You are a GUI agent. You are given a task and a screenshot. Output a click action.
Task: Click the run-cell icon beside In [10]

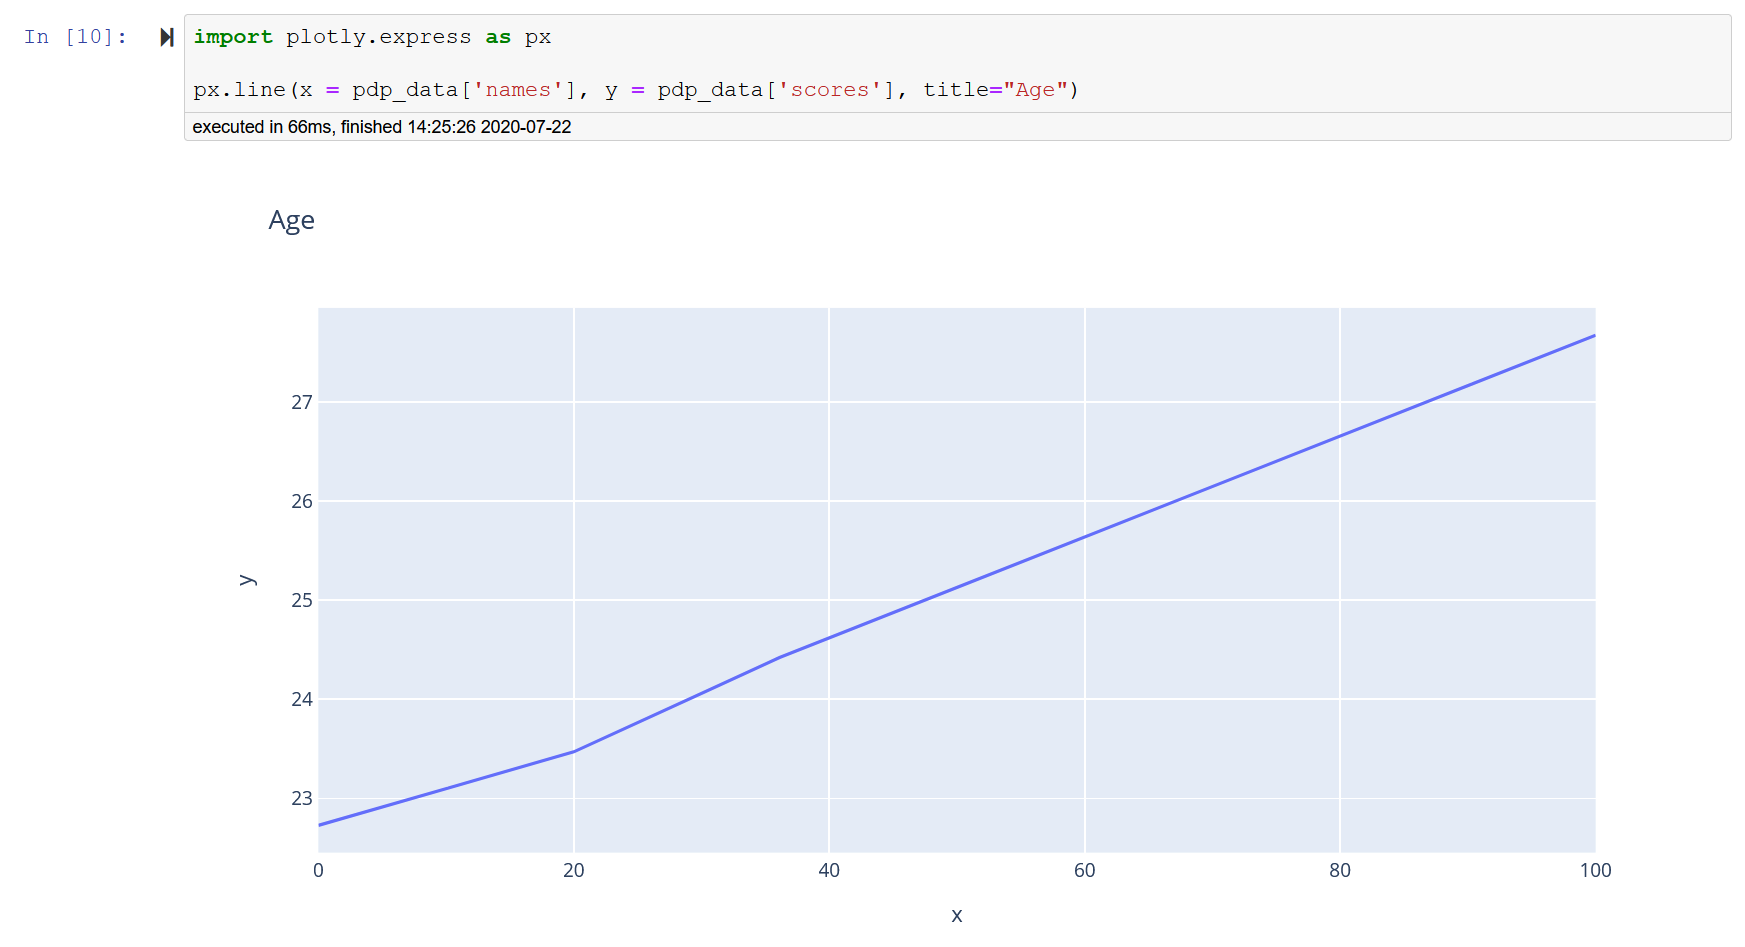tap(166, 36)
